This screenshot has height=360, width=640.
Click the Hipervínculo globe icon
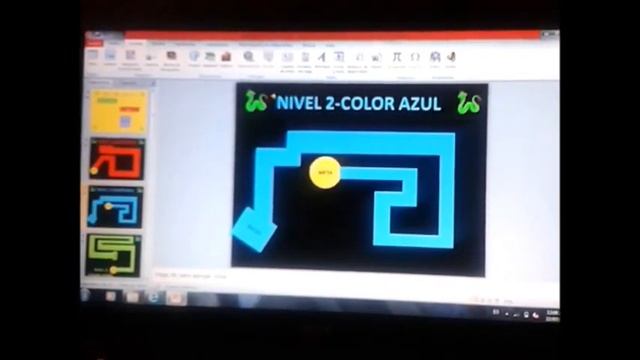pos(248,58)
